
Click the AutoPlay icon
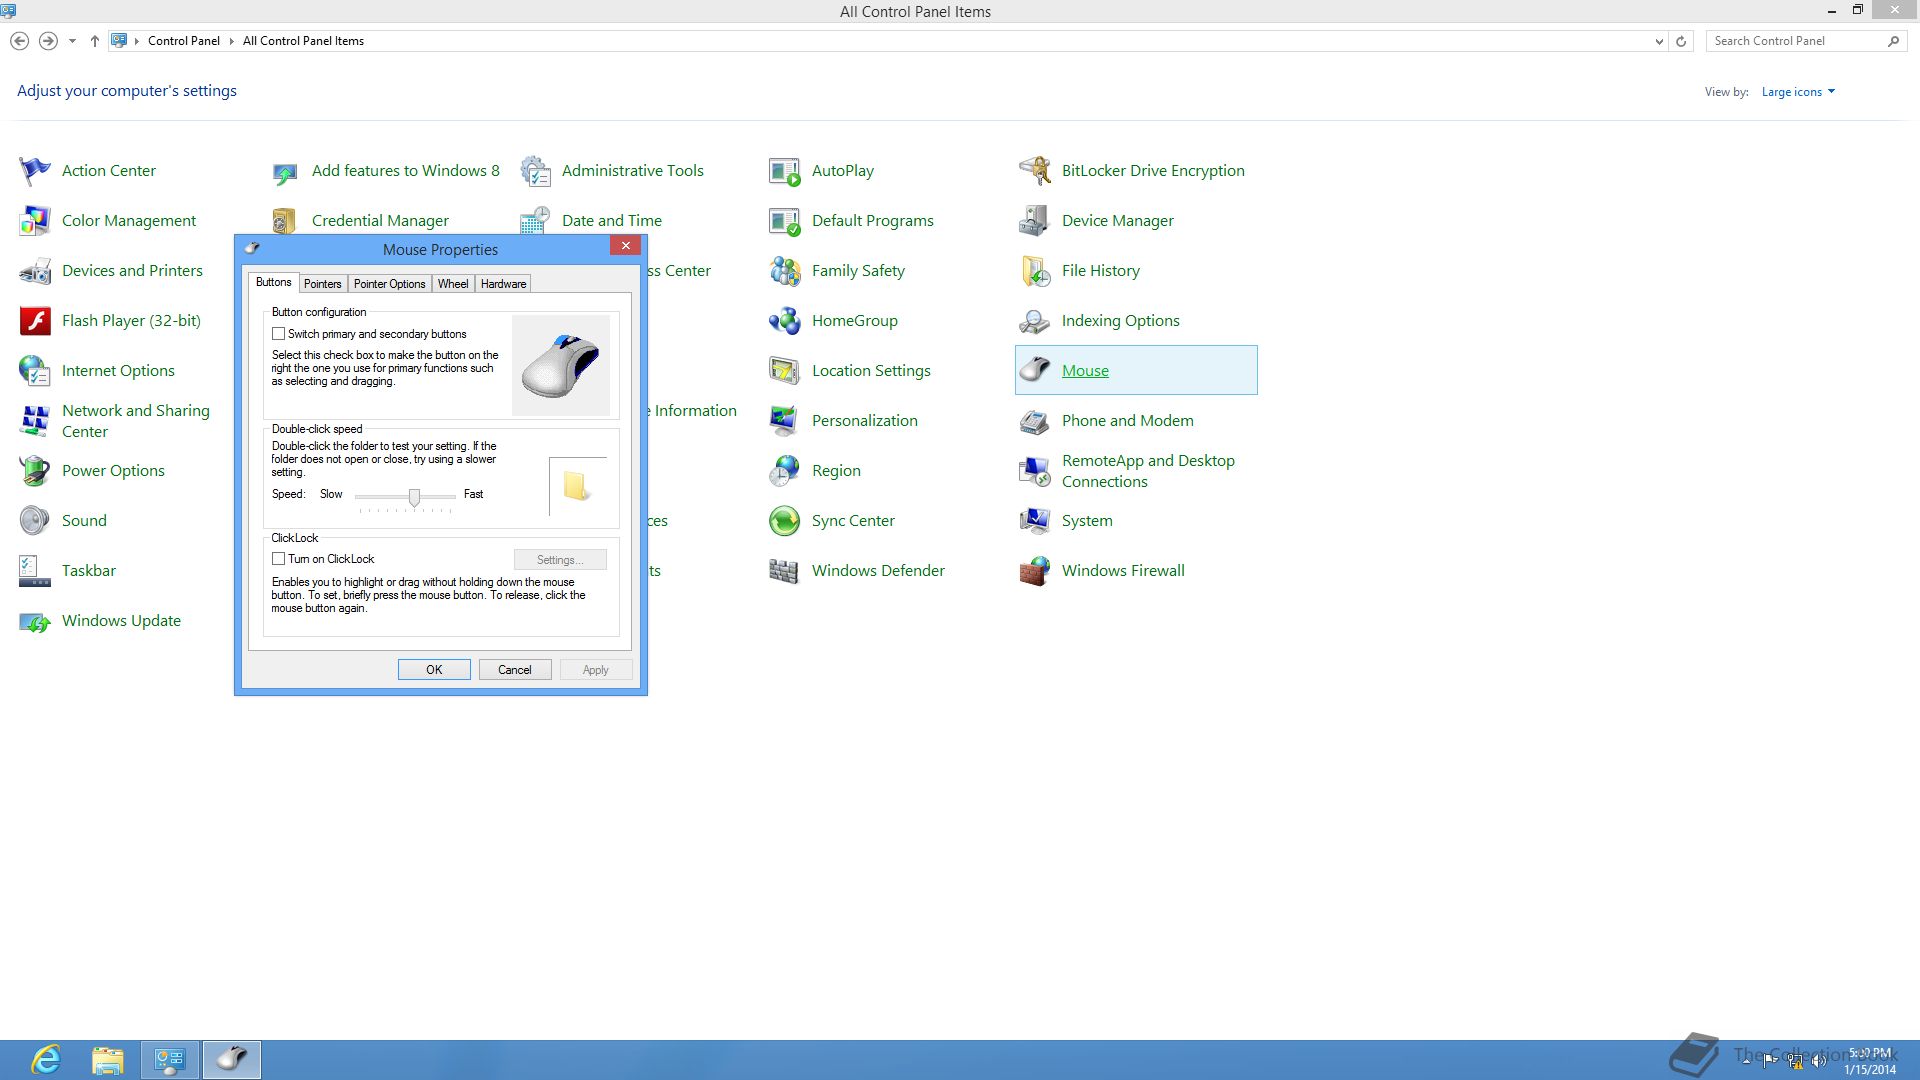[x=785, y=171]
